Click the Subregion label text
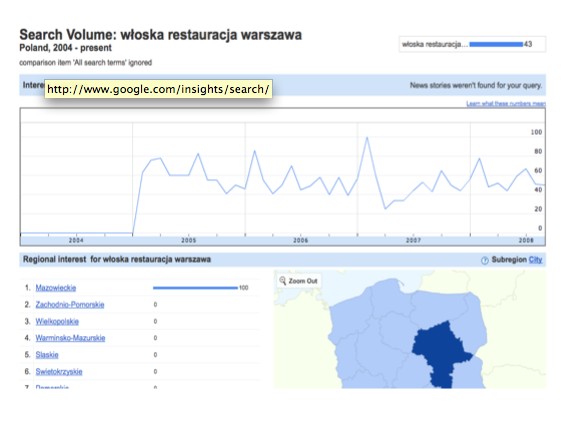Viewport: 564px width, 429px height. pyautogui.click(x=509, y=260)
